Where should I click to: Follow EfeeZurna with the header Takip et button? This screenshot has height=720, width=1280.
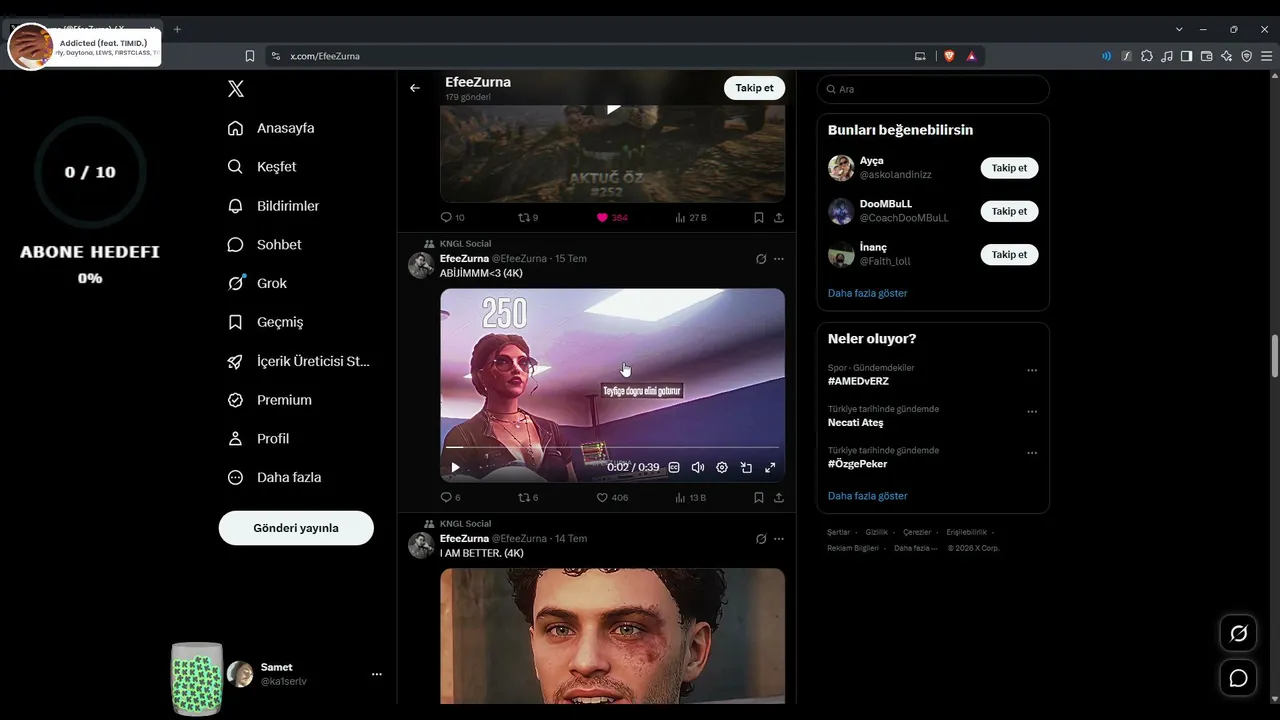754,88
